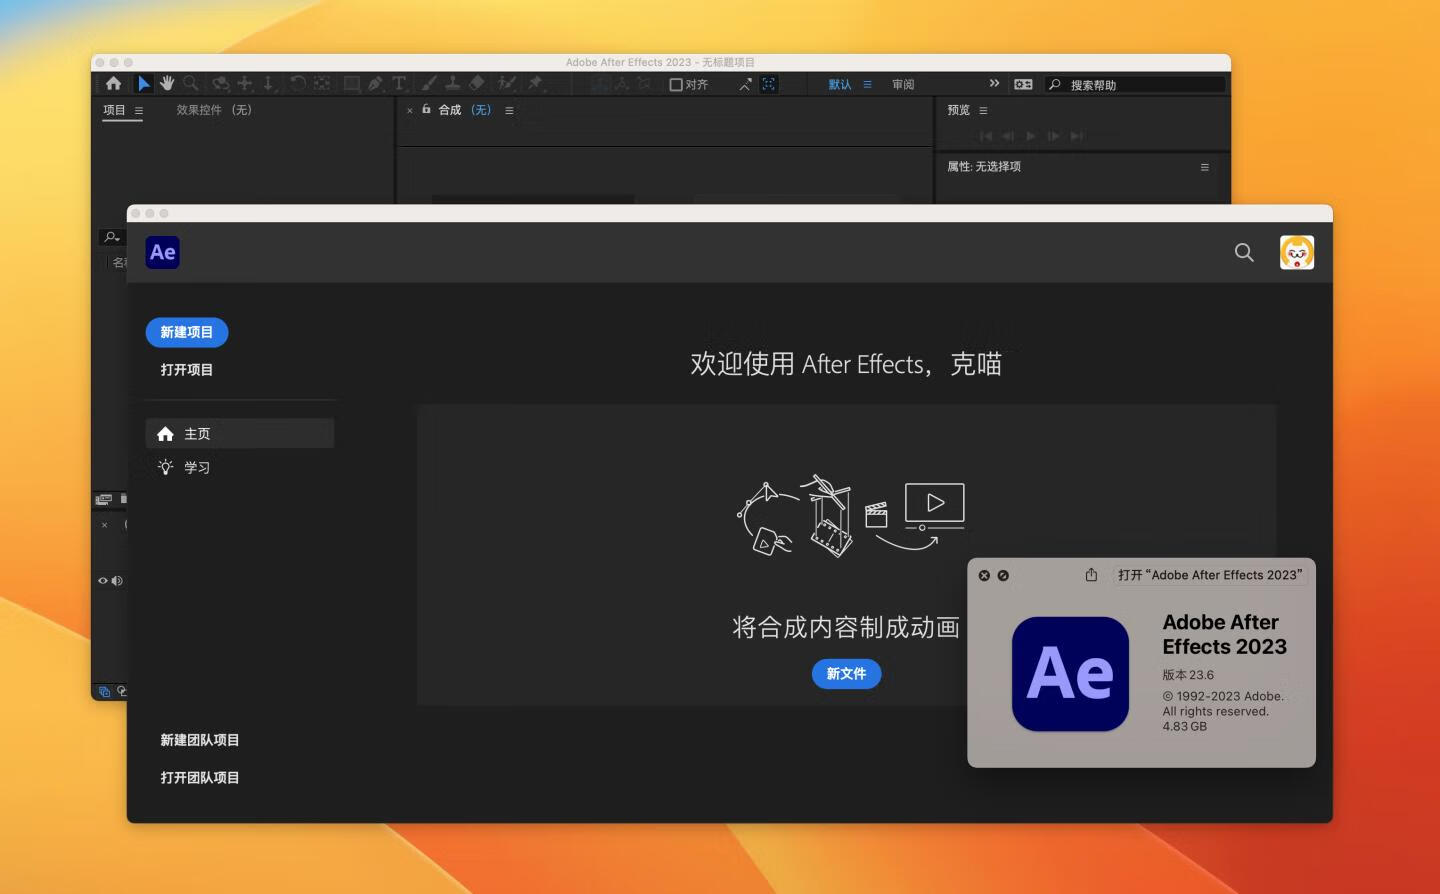Image resolution: width=1440 pixels, height=894 pixels.
Task: Switch to the 效果控件 (无) tab
Action: tap(214, 110)
